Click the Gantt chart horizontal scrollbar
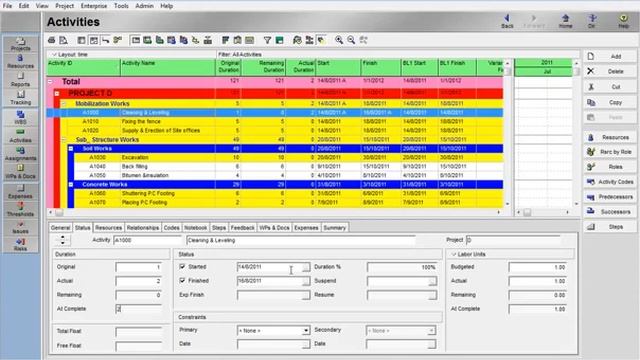Image resolution: width=640 pixels, height=360 pixels. click(543, 212)
